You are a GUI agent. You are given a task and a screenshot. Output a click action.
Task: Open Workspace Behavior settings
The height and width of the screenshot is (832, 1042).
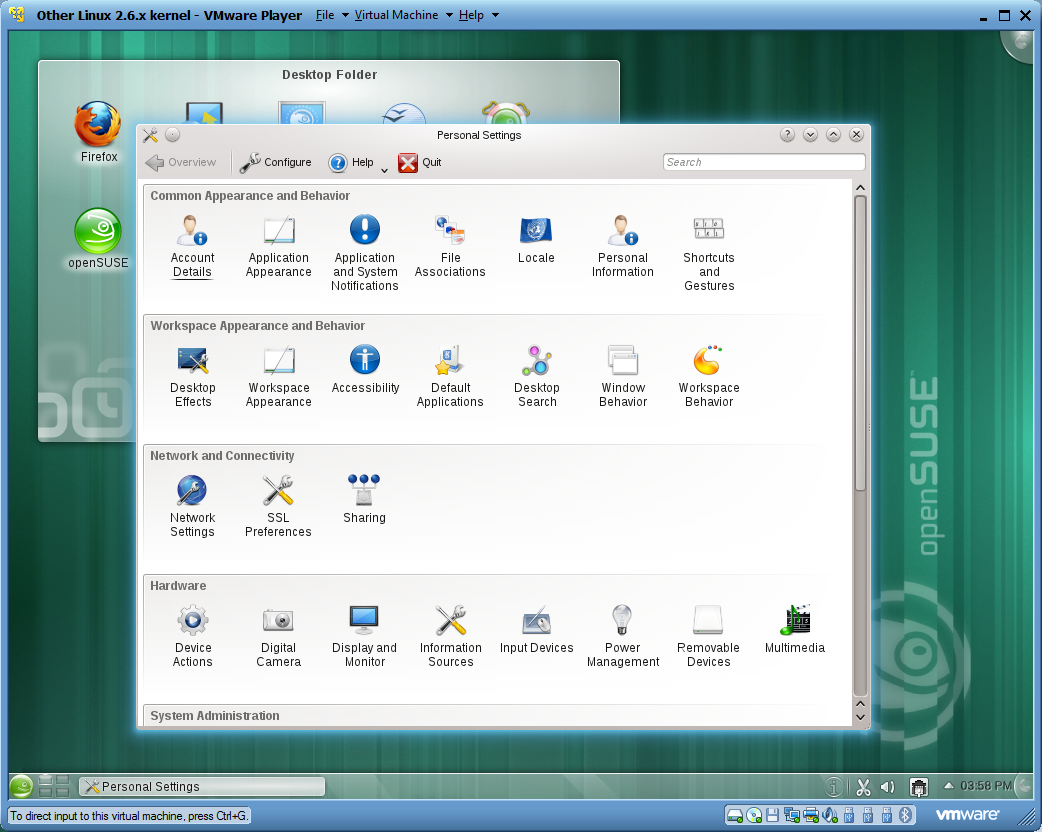pyautogui.click(x=709, y=376)
